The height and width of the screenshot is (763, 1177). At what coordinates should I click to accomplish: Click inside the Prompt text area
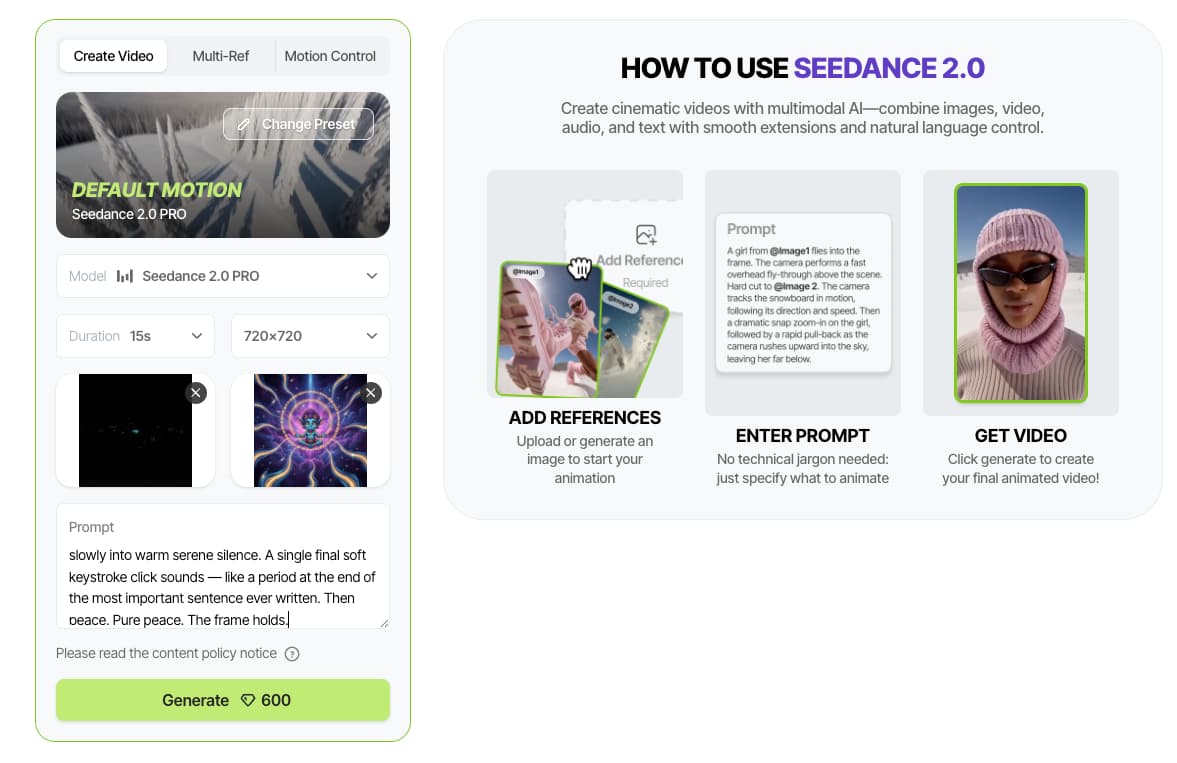click(x=222, y=586)
